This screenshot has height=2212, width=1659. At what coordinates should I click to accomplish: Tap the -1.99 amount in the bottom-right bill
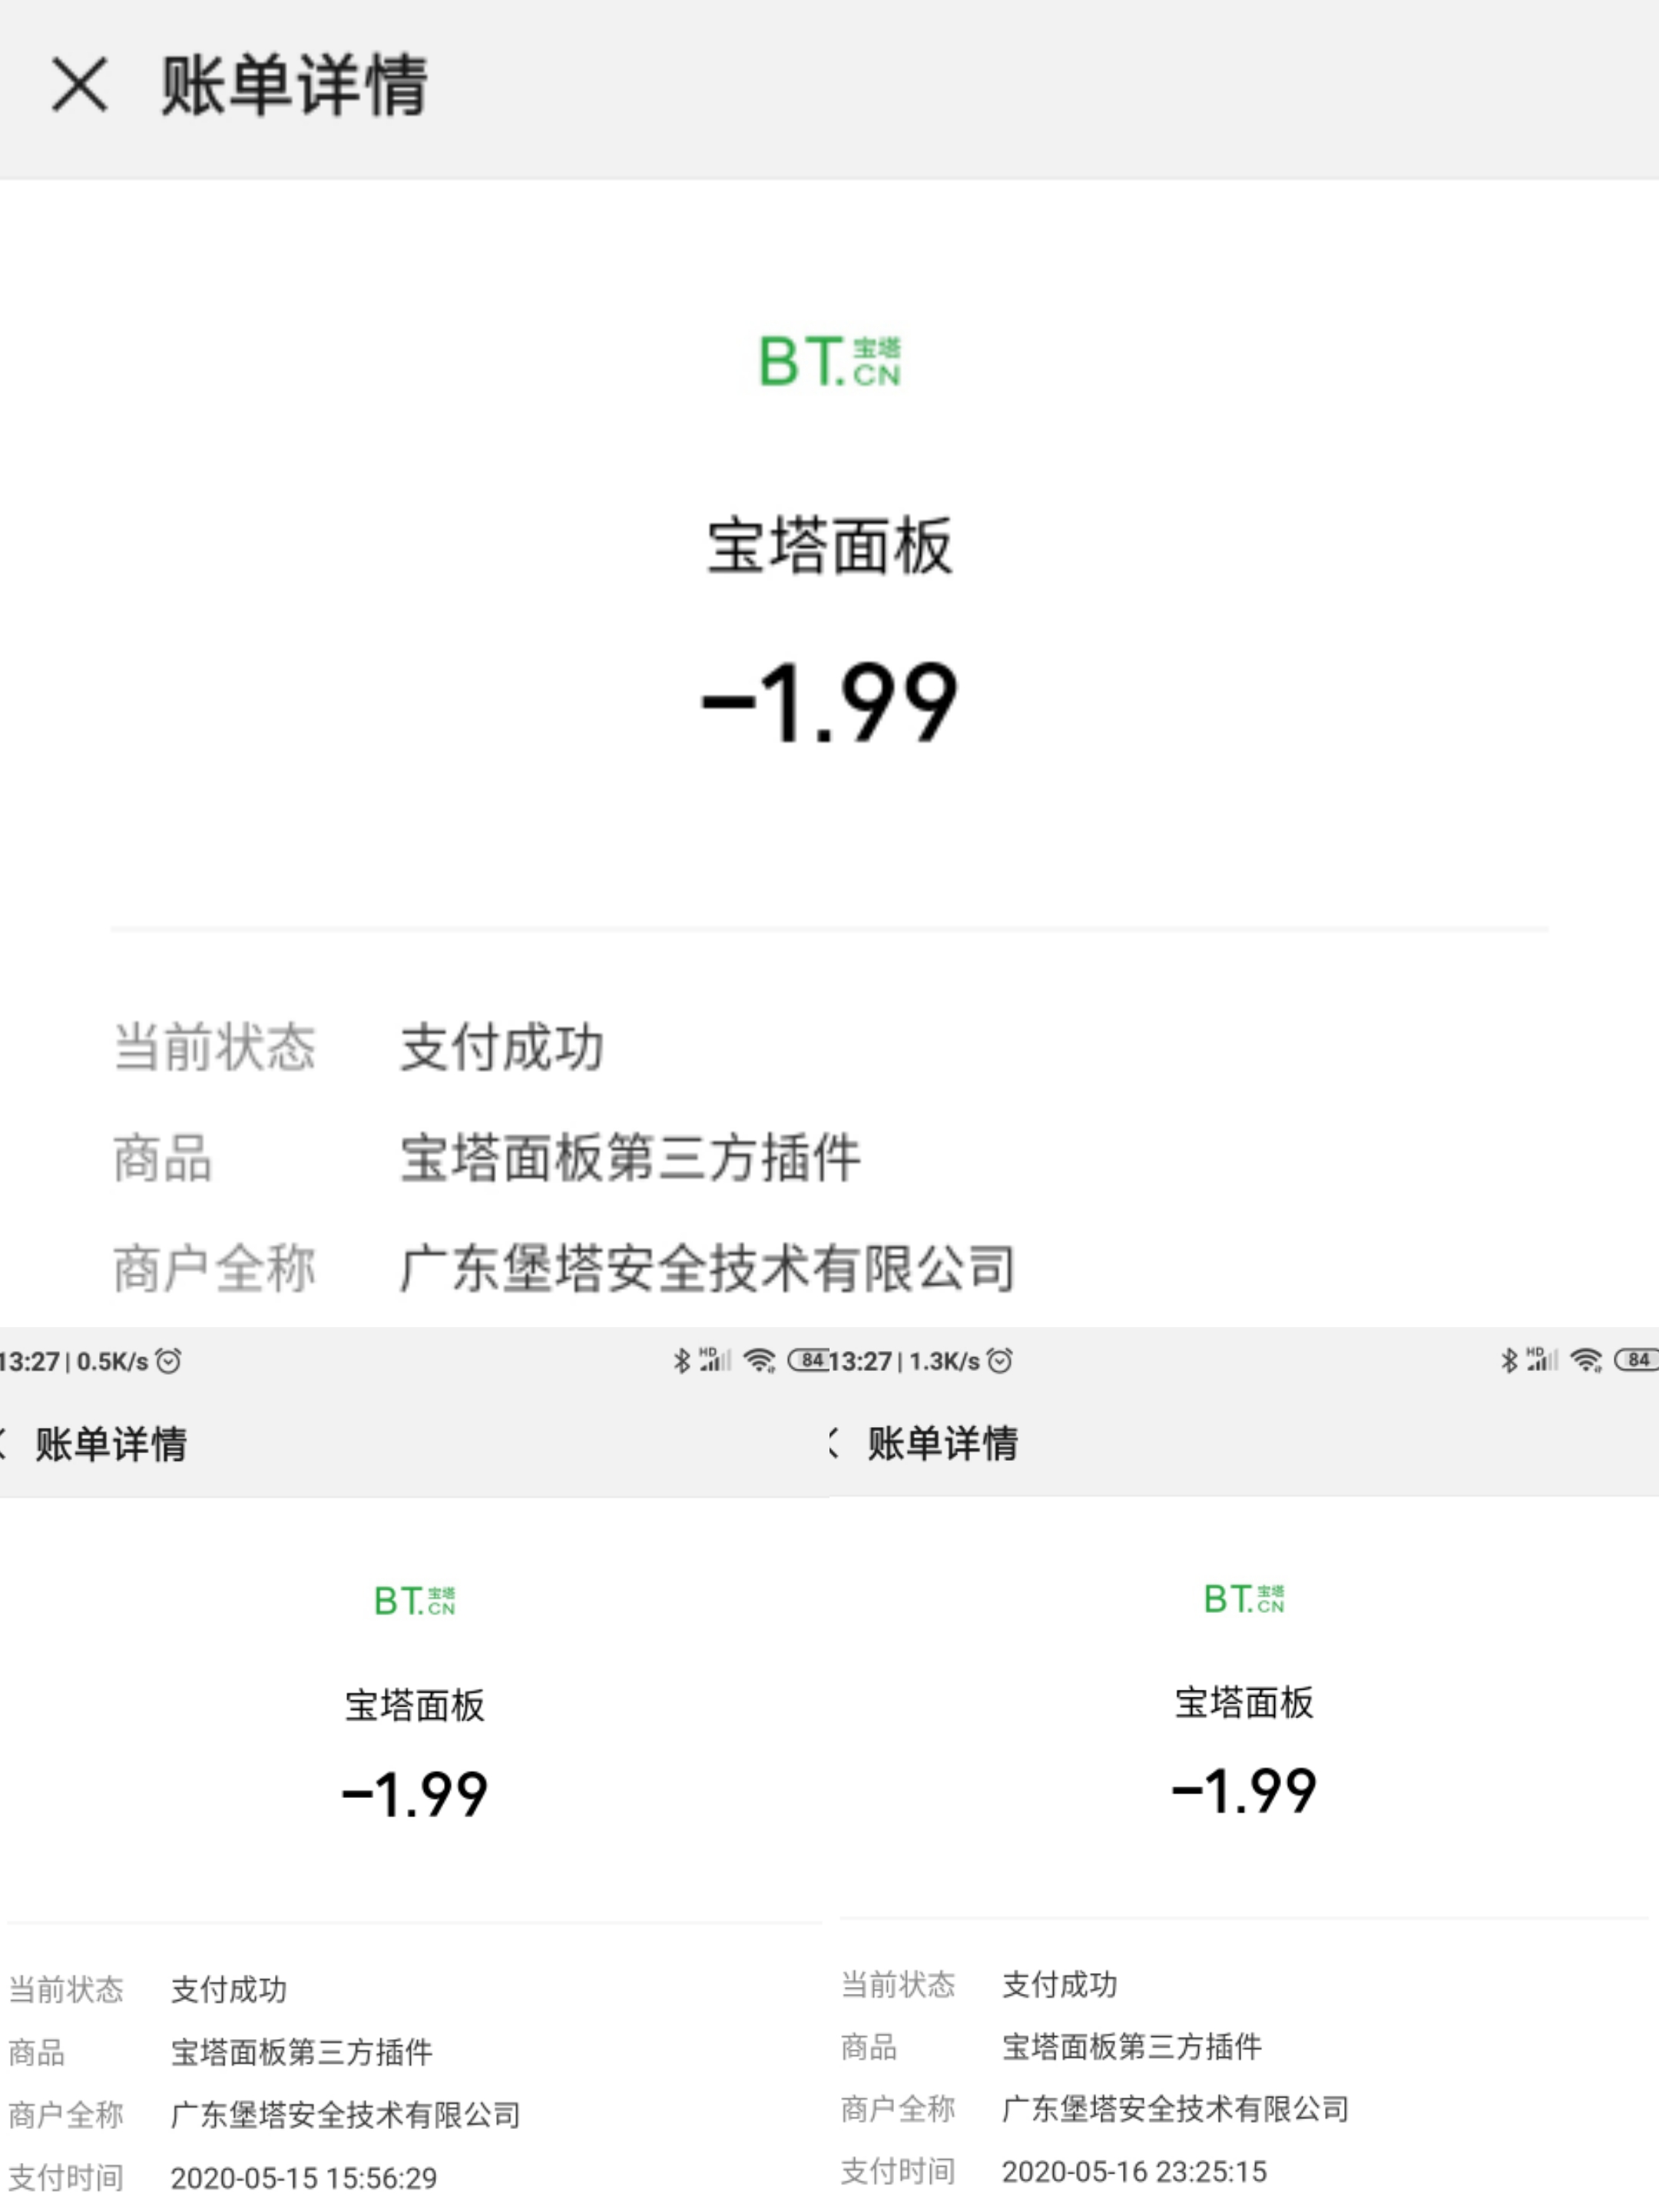click(x=1244, y=1790)
